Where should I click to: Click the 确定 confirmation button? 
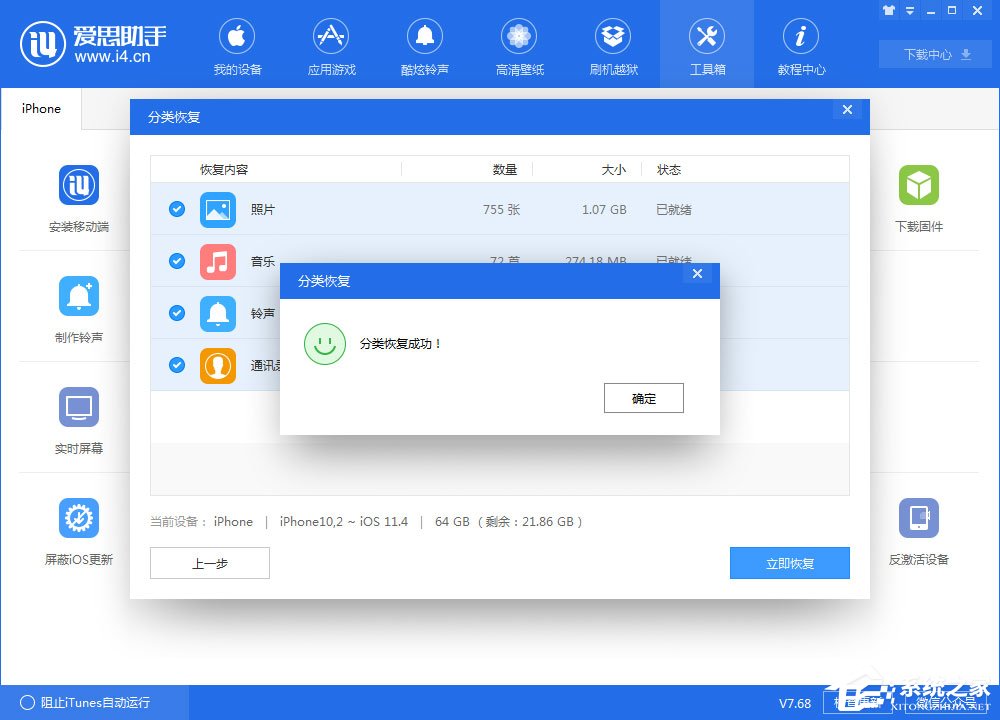click(x=643, y=398)
